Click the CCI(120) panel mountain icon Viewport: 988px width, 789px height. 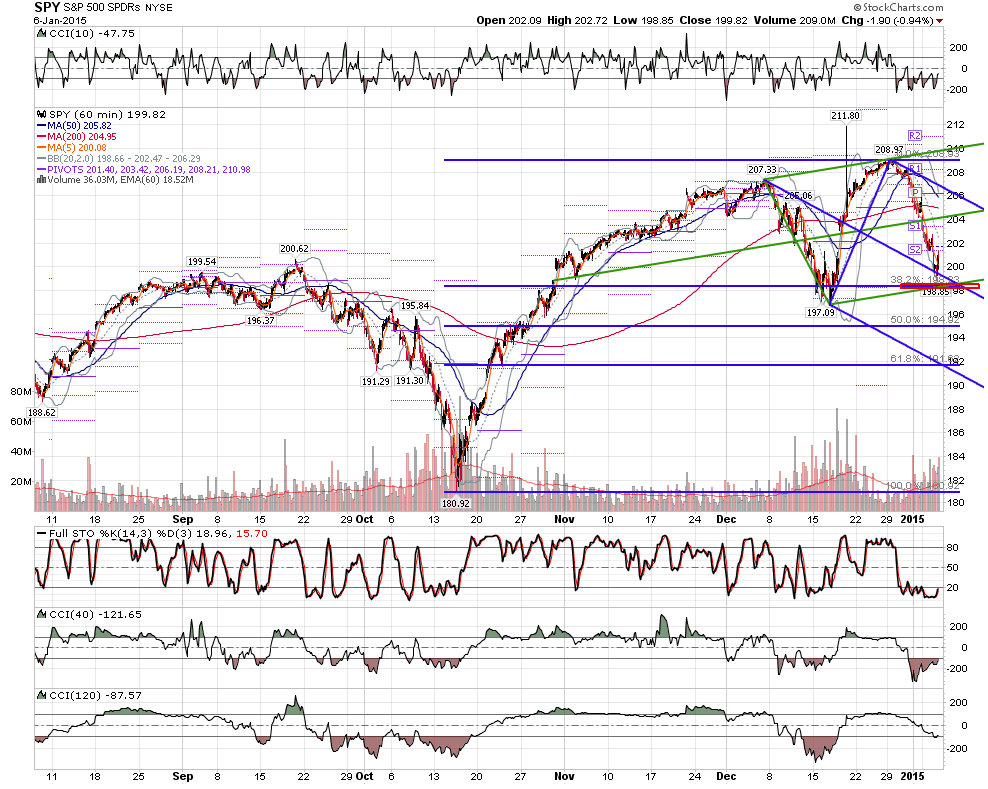(x=42, y=695)
